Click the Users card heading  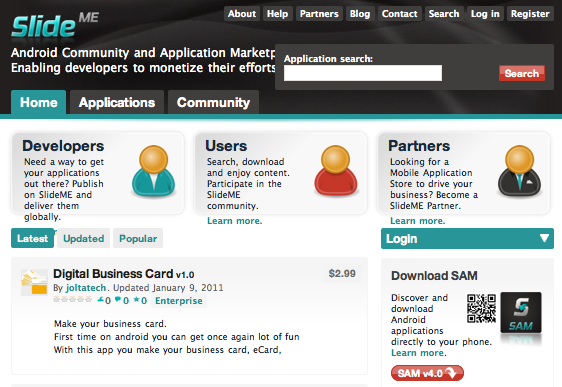(x=226, y=146)
